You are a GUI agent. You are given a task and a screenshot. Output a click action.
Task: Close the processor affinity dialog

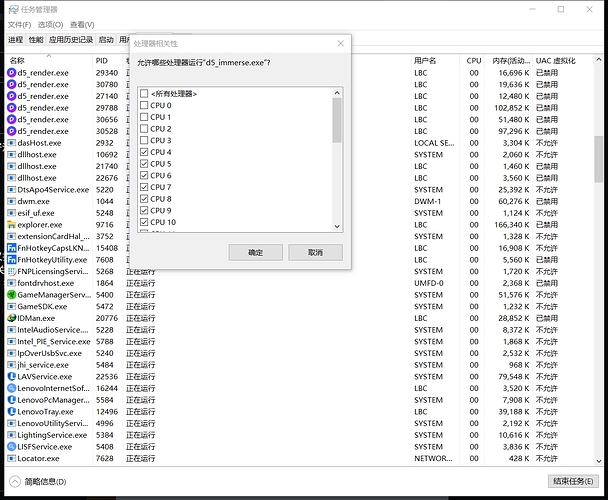340,43
